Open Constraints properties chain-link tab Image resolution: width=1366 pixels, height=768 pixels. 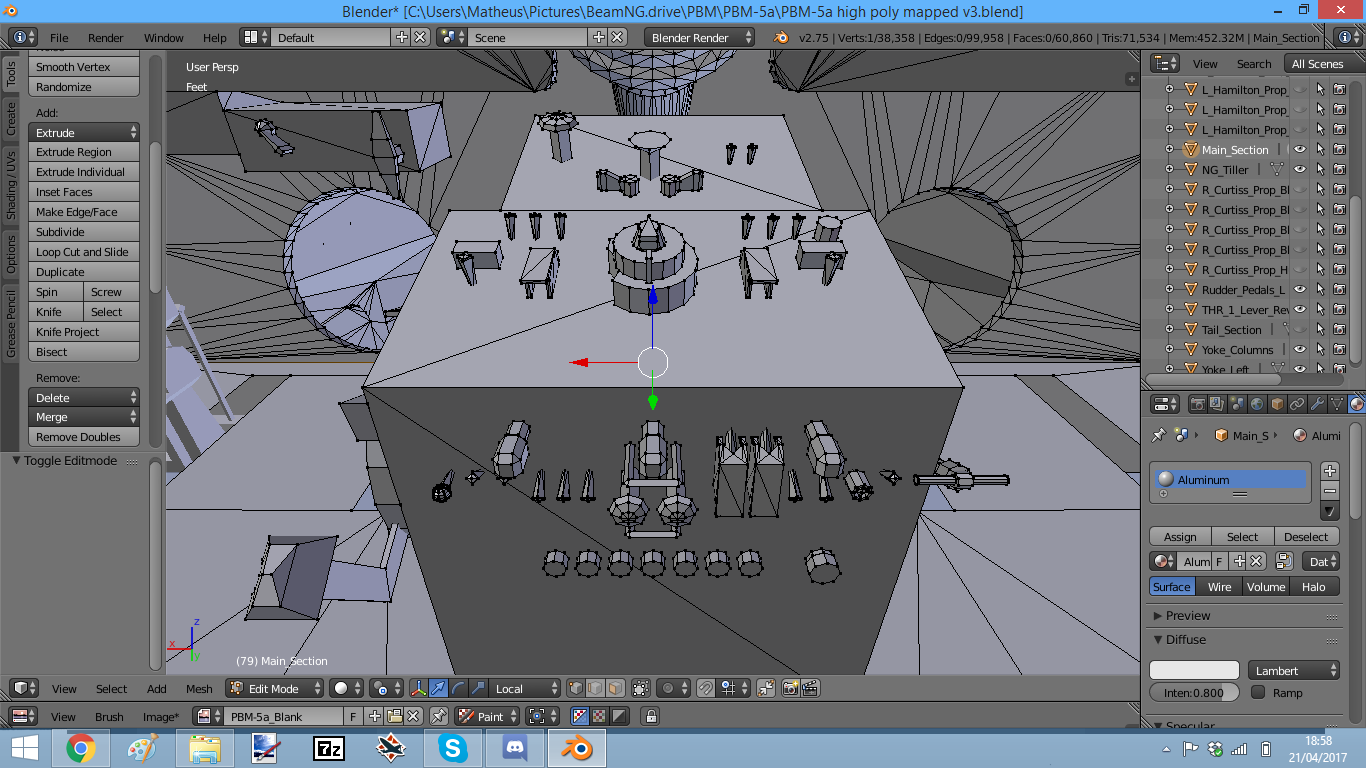click(1297, 404)
